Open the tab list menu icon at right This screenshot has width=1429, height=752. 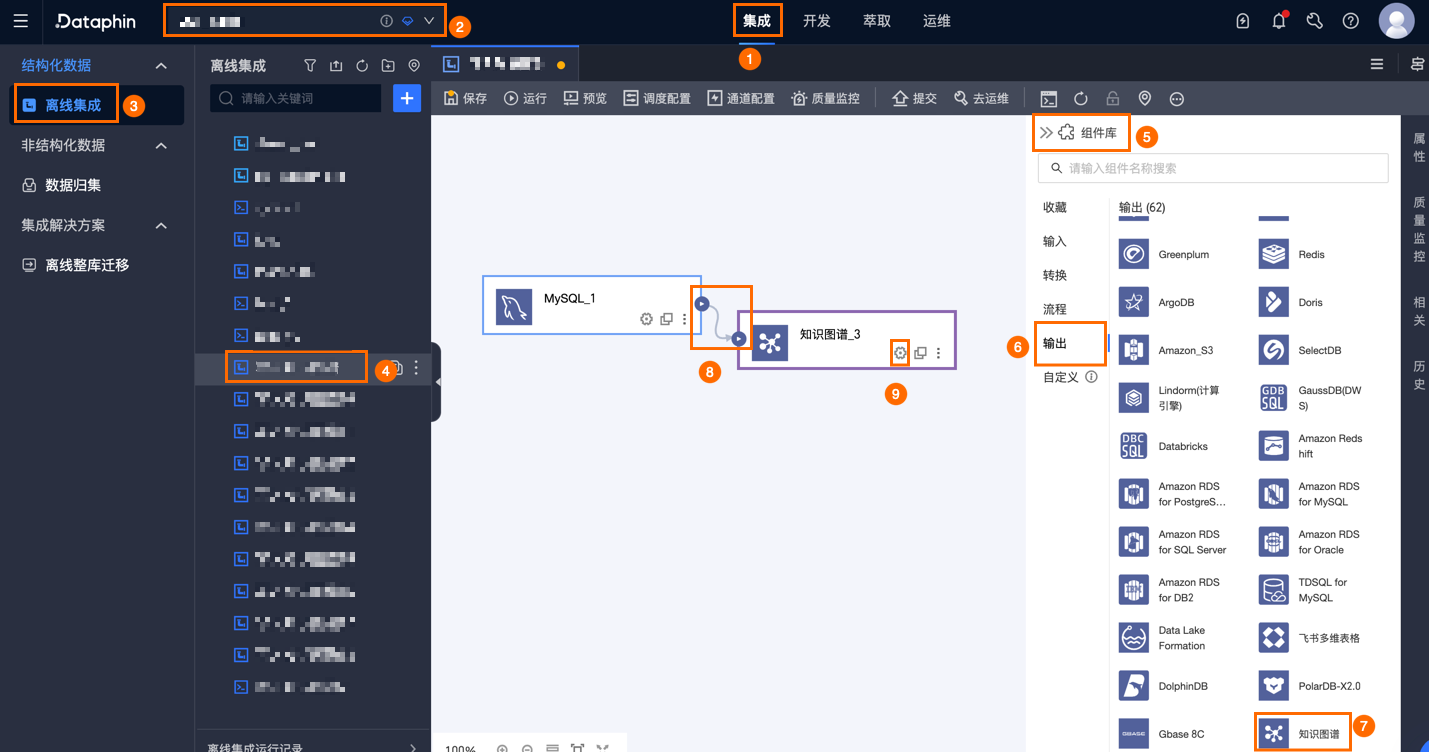[1377, 64]
